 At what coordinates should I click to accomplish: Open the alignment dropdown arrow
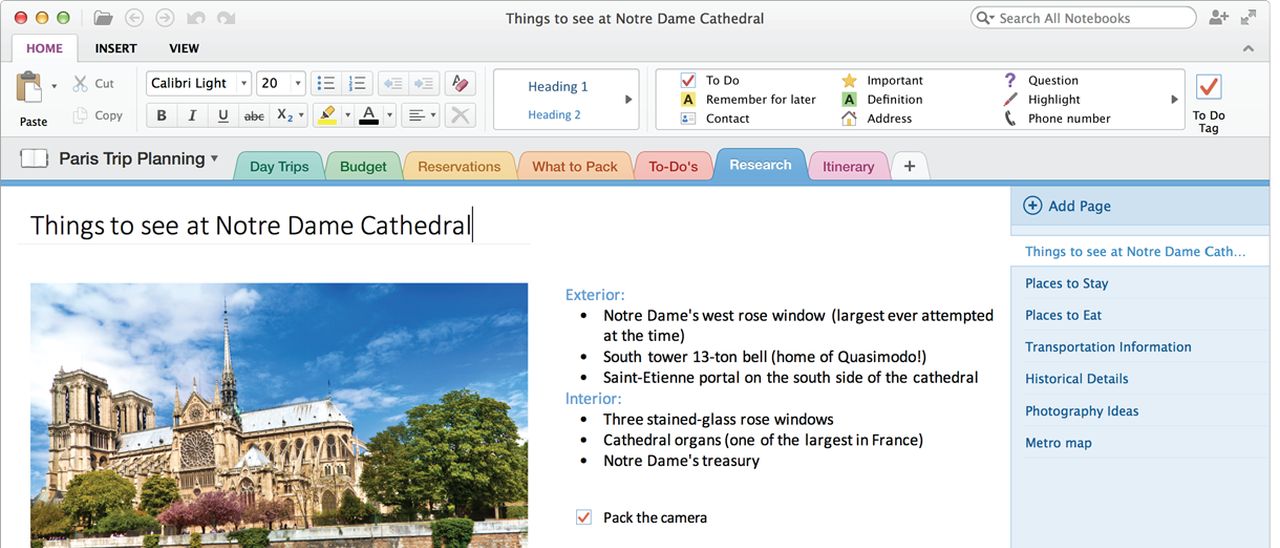click(x=434, y=115)
